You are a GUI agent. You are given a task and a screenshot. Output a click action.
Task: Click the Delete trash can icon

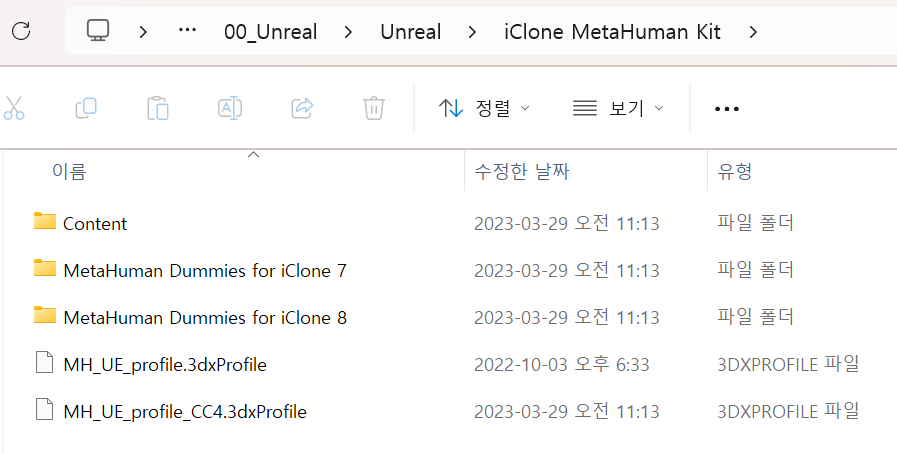tap(374, 108)
